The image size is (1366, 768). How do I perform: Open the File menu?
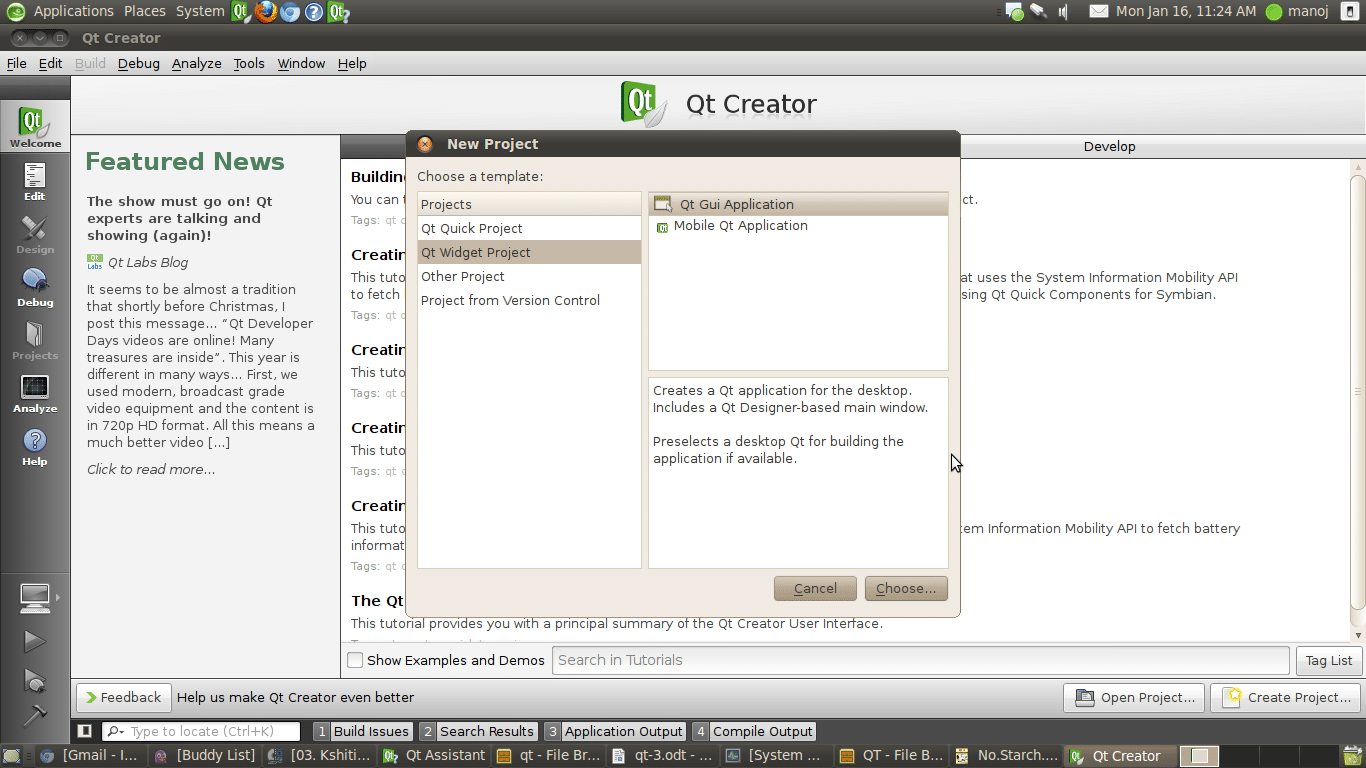(17, 63)
